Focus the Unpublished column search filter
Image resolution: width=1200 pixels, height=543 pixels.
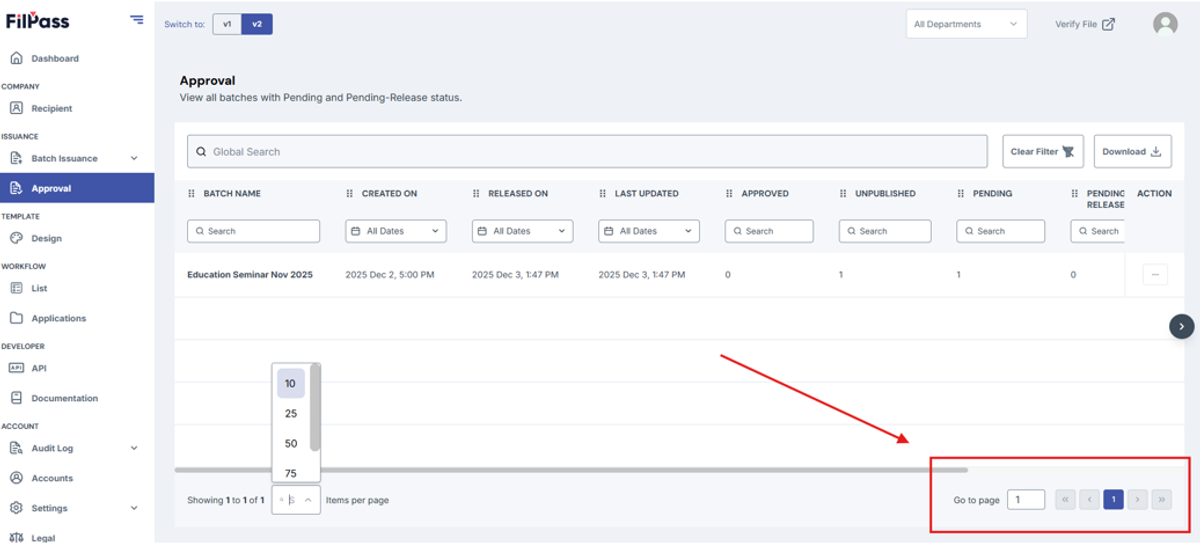click(x=885, y=231)
